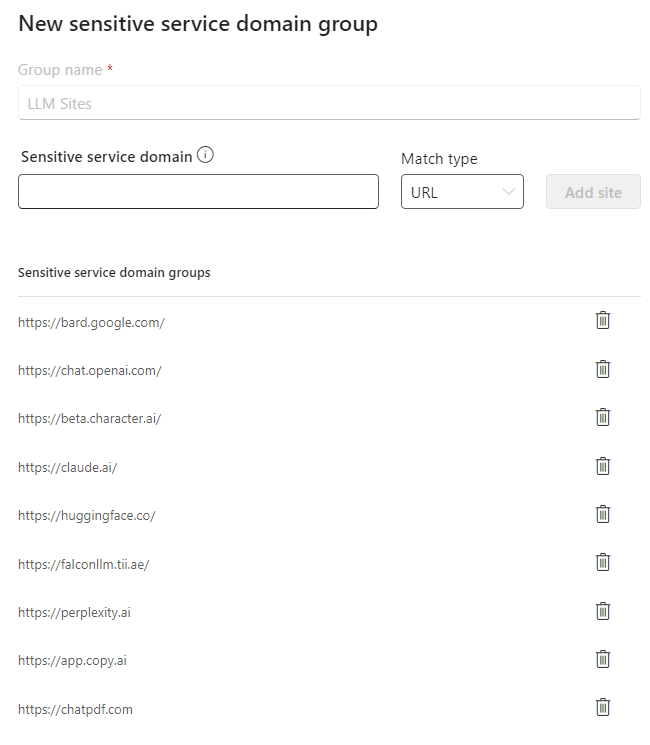Click the https://bard.google.com/ entry text
The image size is (650, 745).
[x=91, y=322]
